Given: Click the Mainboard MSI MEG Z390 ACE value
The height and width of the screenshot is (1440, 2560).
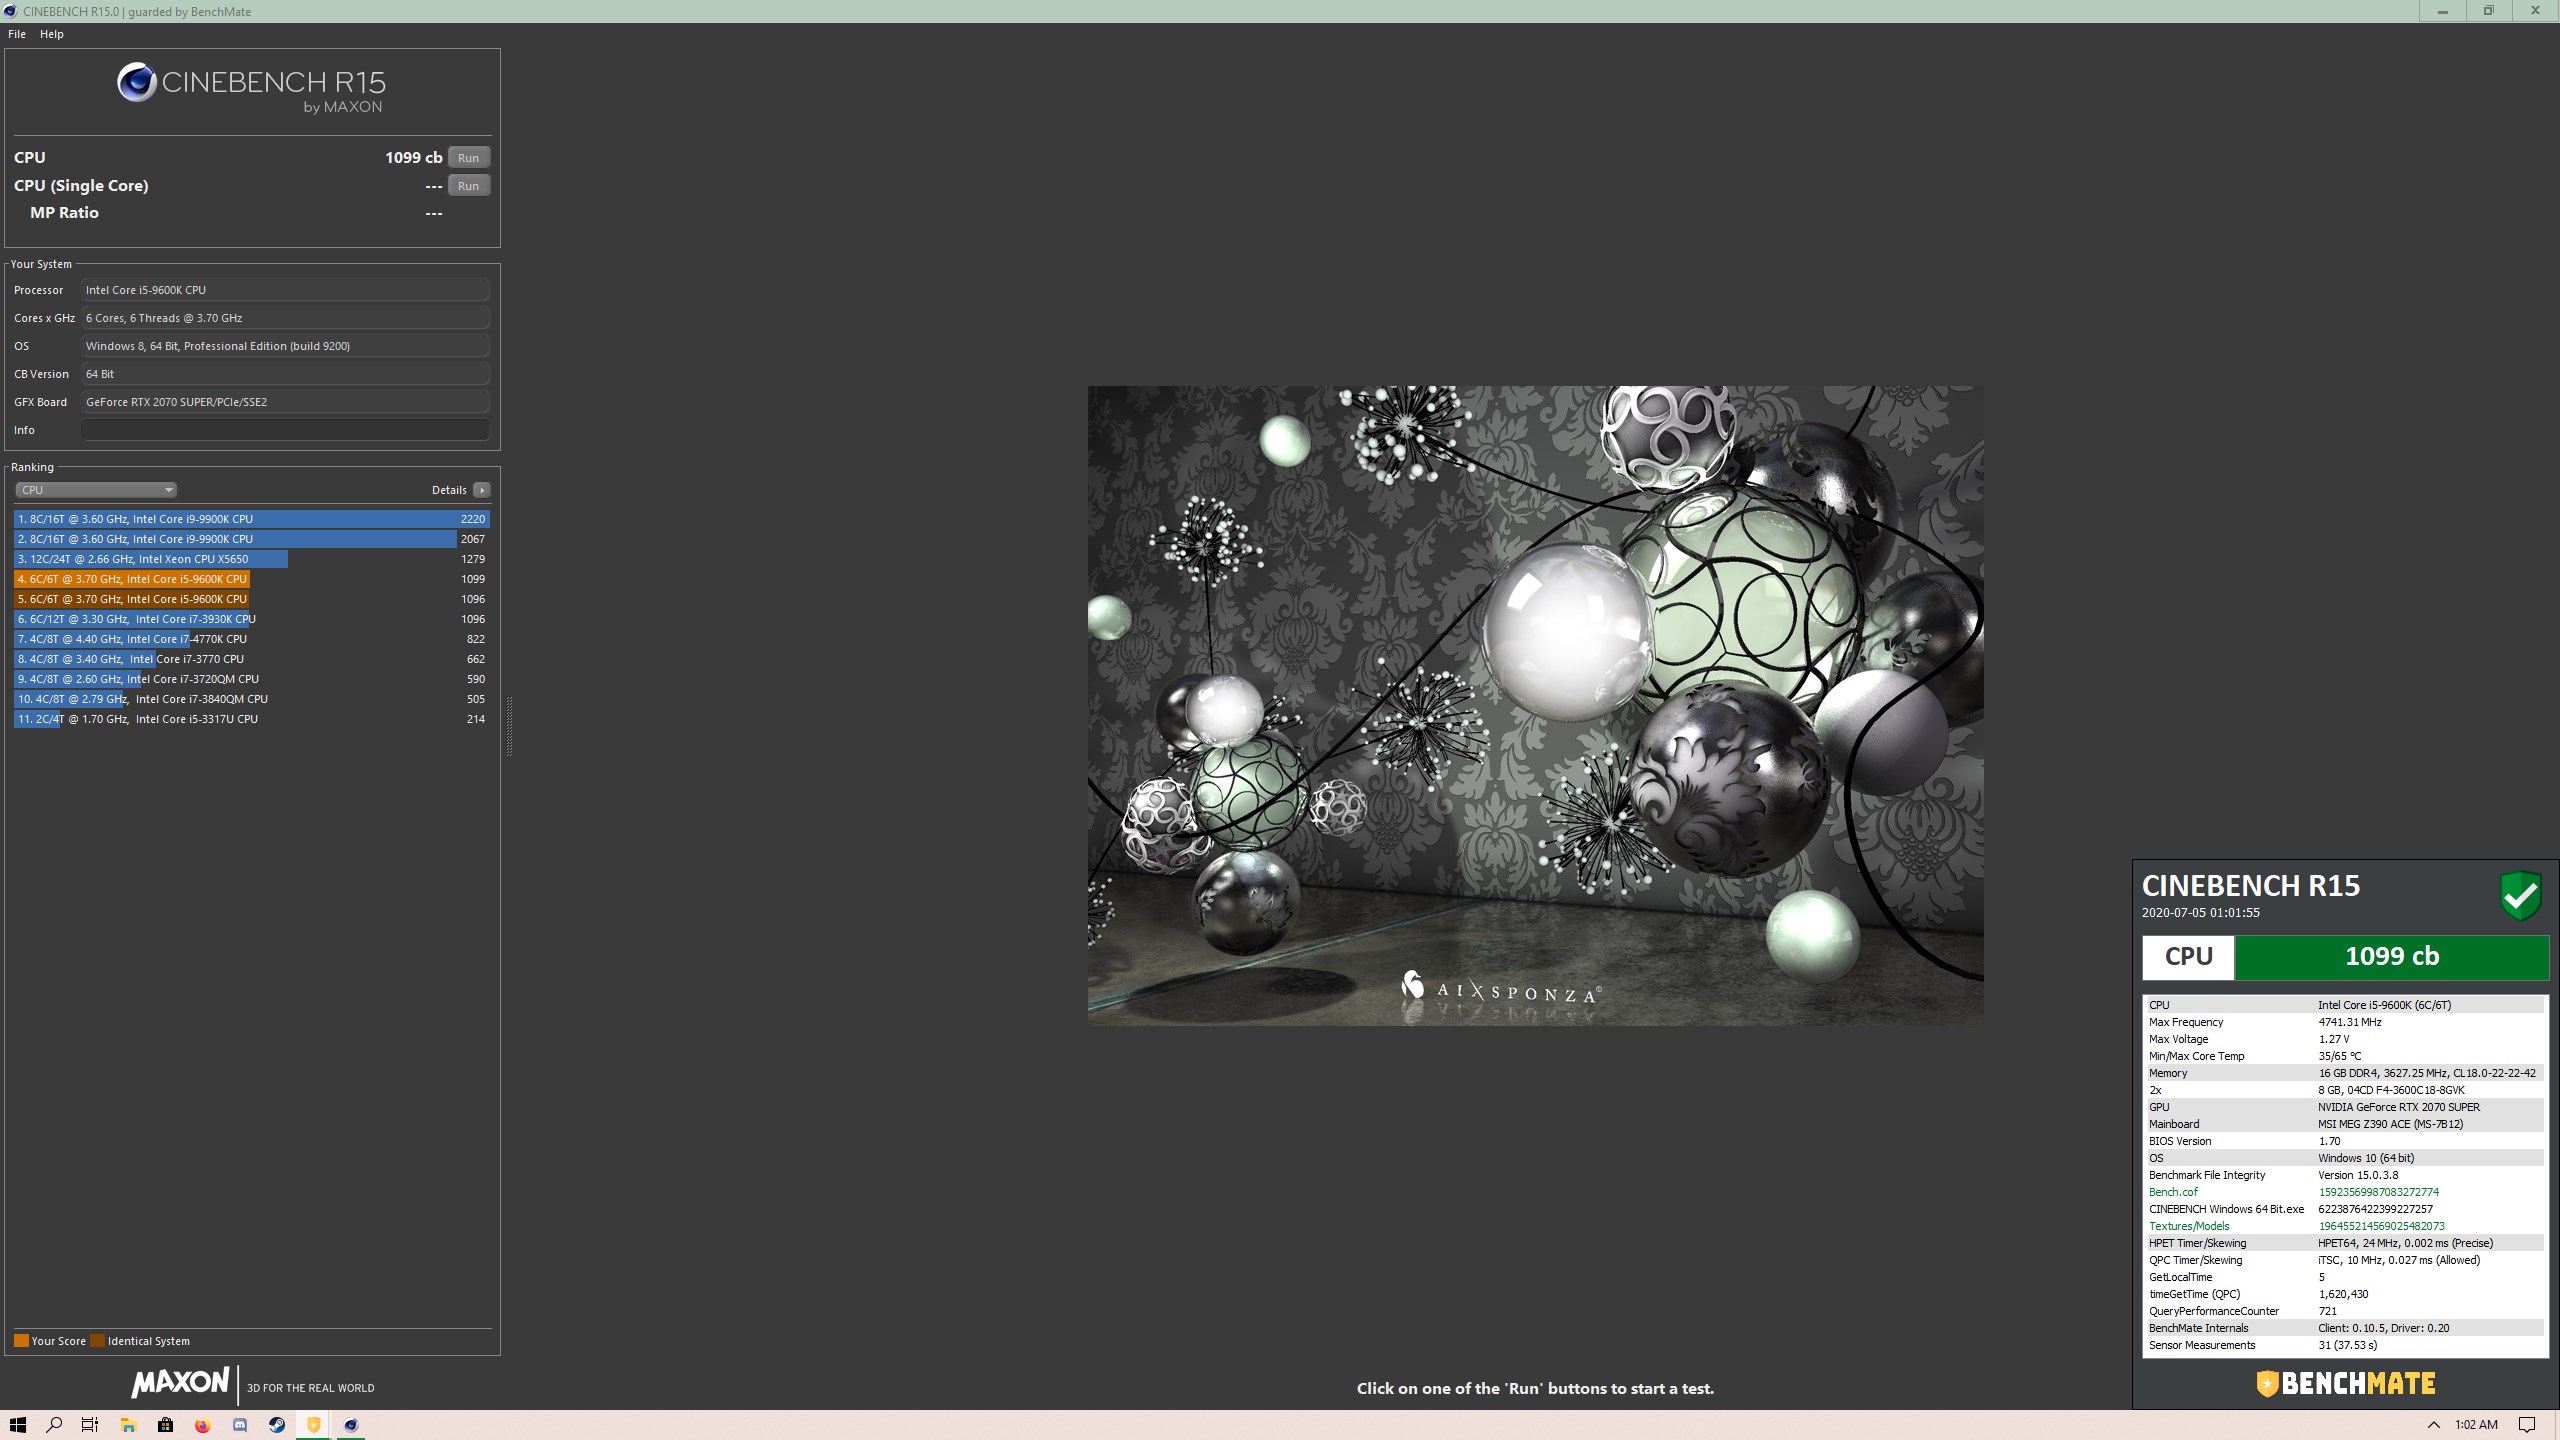Looking at the screenshot, I should 2390,1124.
